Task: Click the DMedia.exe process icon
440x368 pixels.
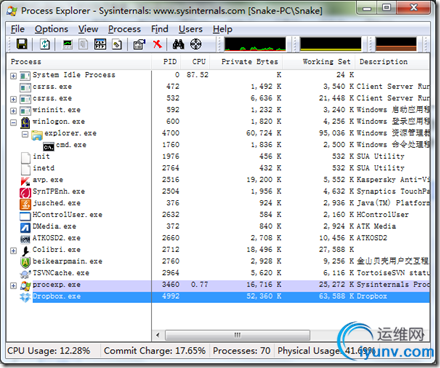Action: tap(25, 227)
